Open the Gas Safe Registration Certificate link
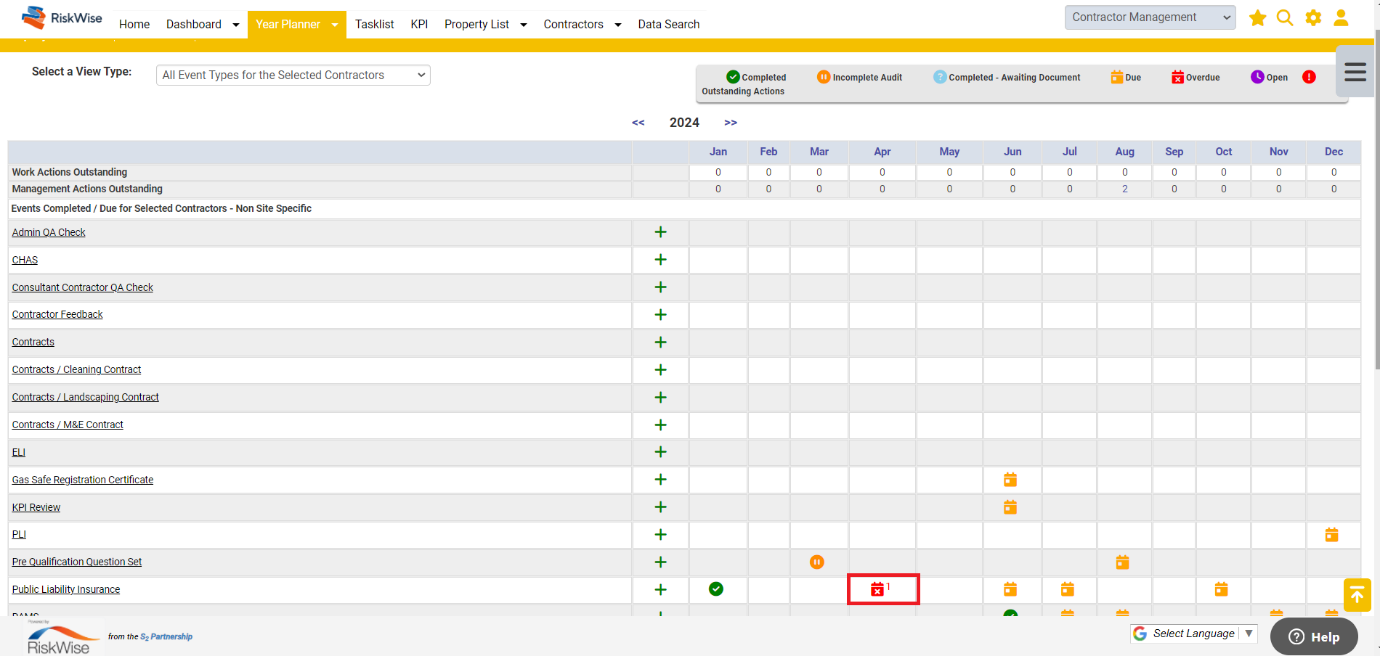The width and height of the screenshot is (1380, 656). (83, 480)
